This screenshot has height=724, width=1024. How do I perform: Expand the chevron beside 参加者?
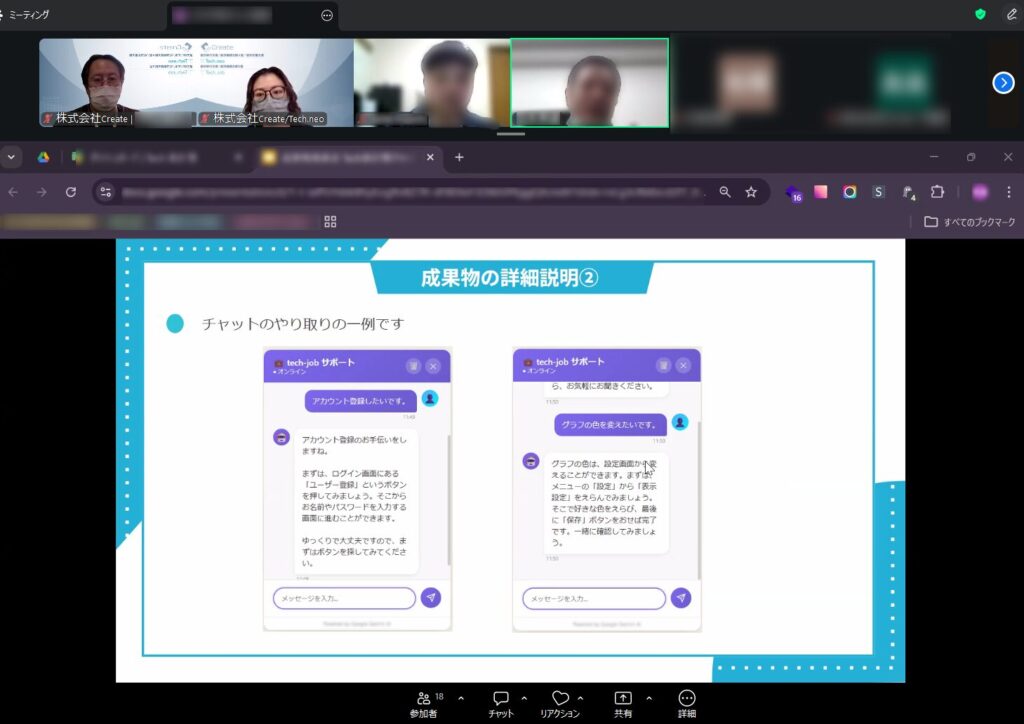461,698
